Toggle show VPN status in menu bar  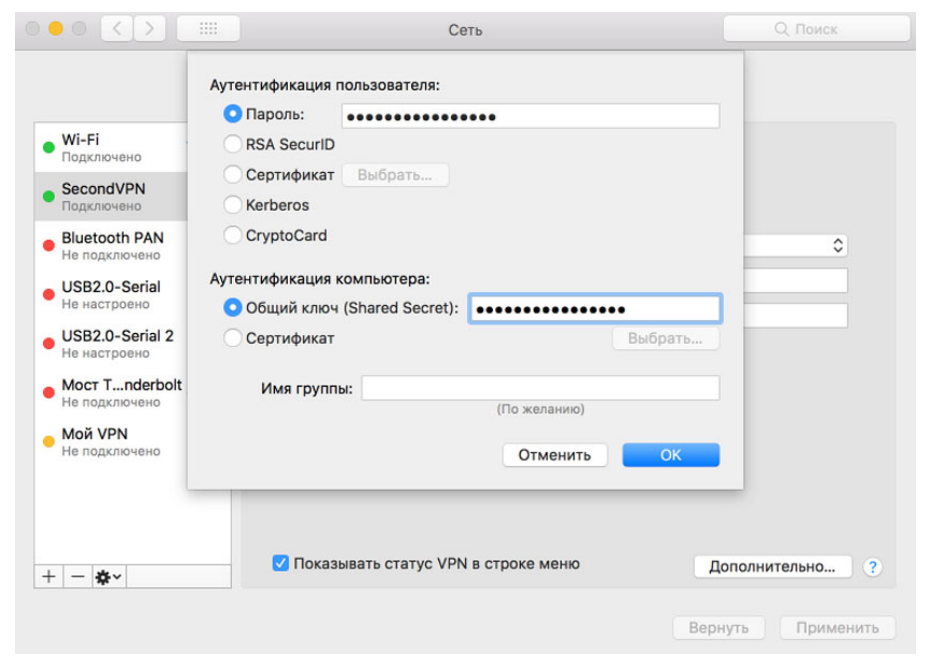[x=281, y=564]
